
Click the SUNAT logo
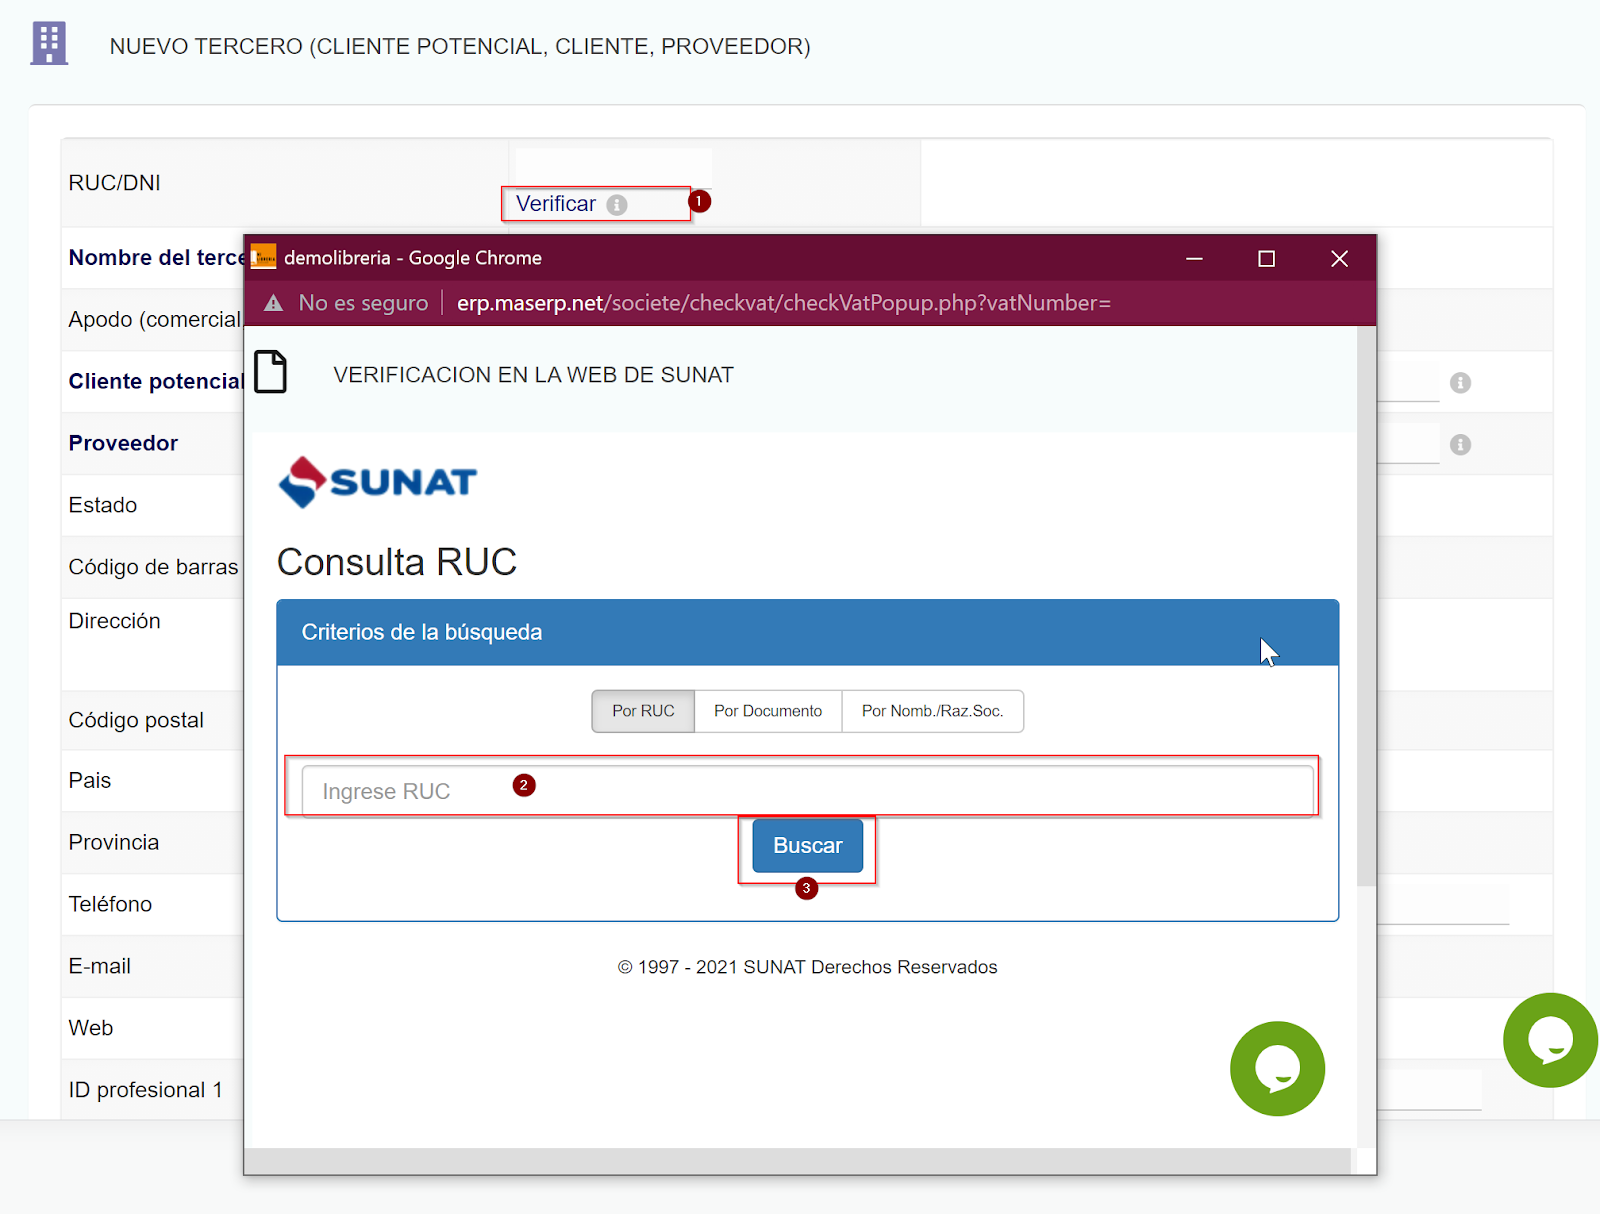point(378,482)
